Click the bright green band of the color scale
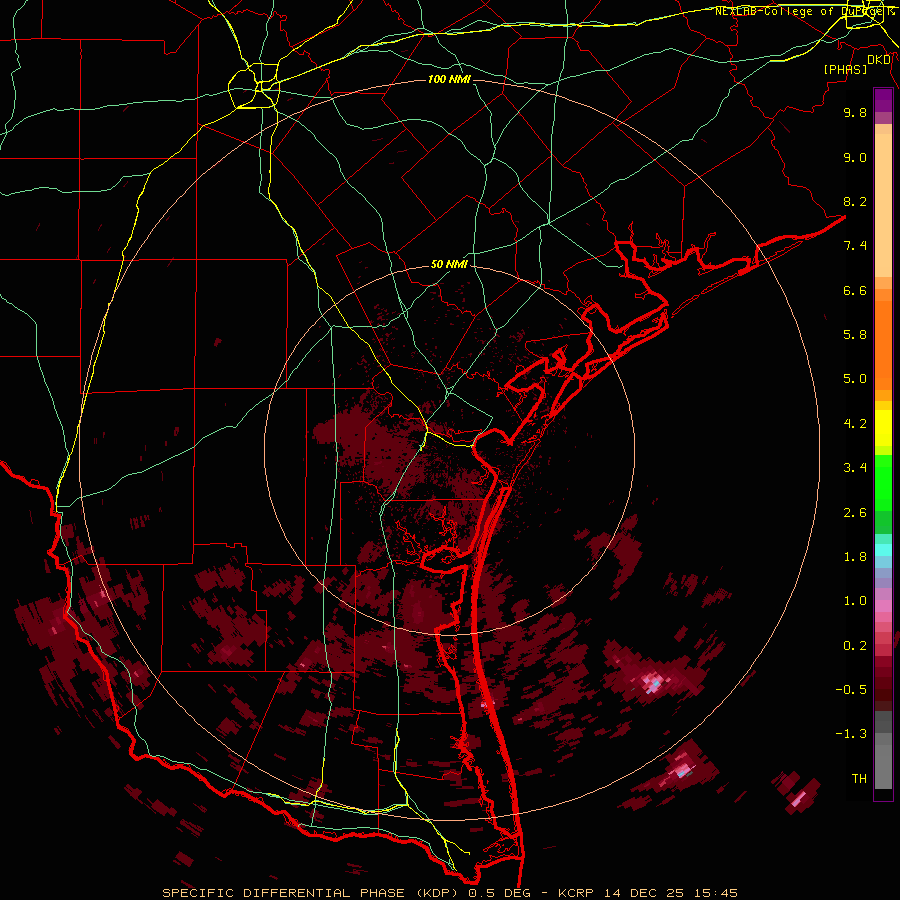900x900 pixels. pos(883,482)
